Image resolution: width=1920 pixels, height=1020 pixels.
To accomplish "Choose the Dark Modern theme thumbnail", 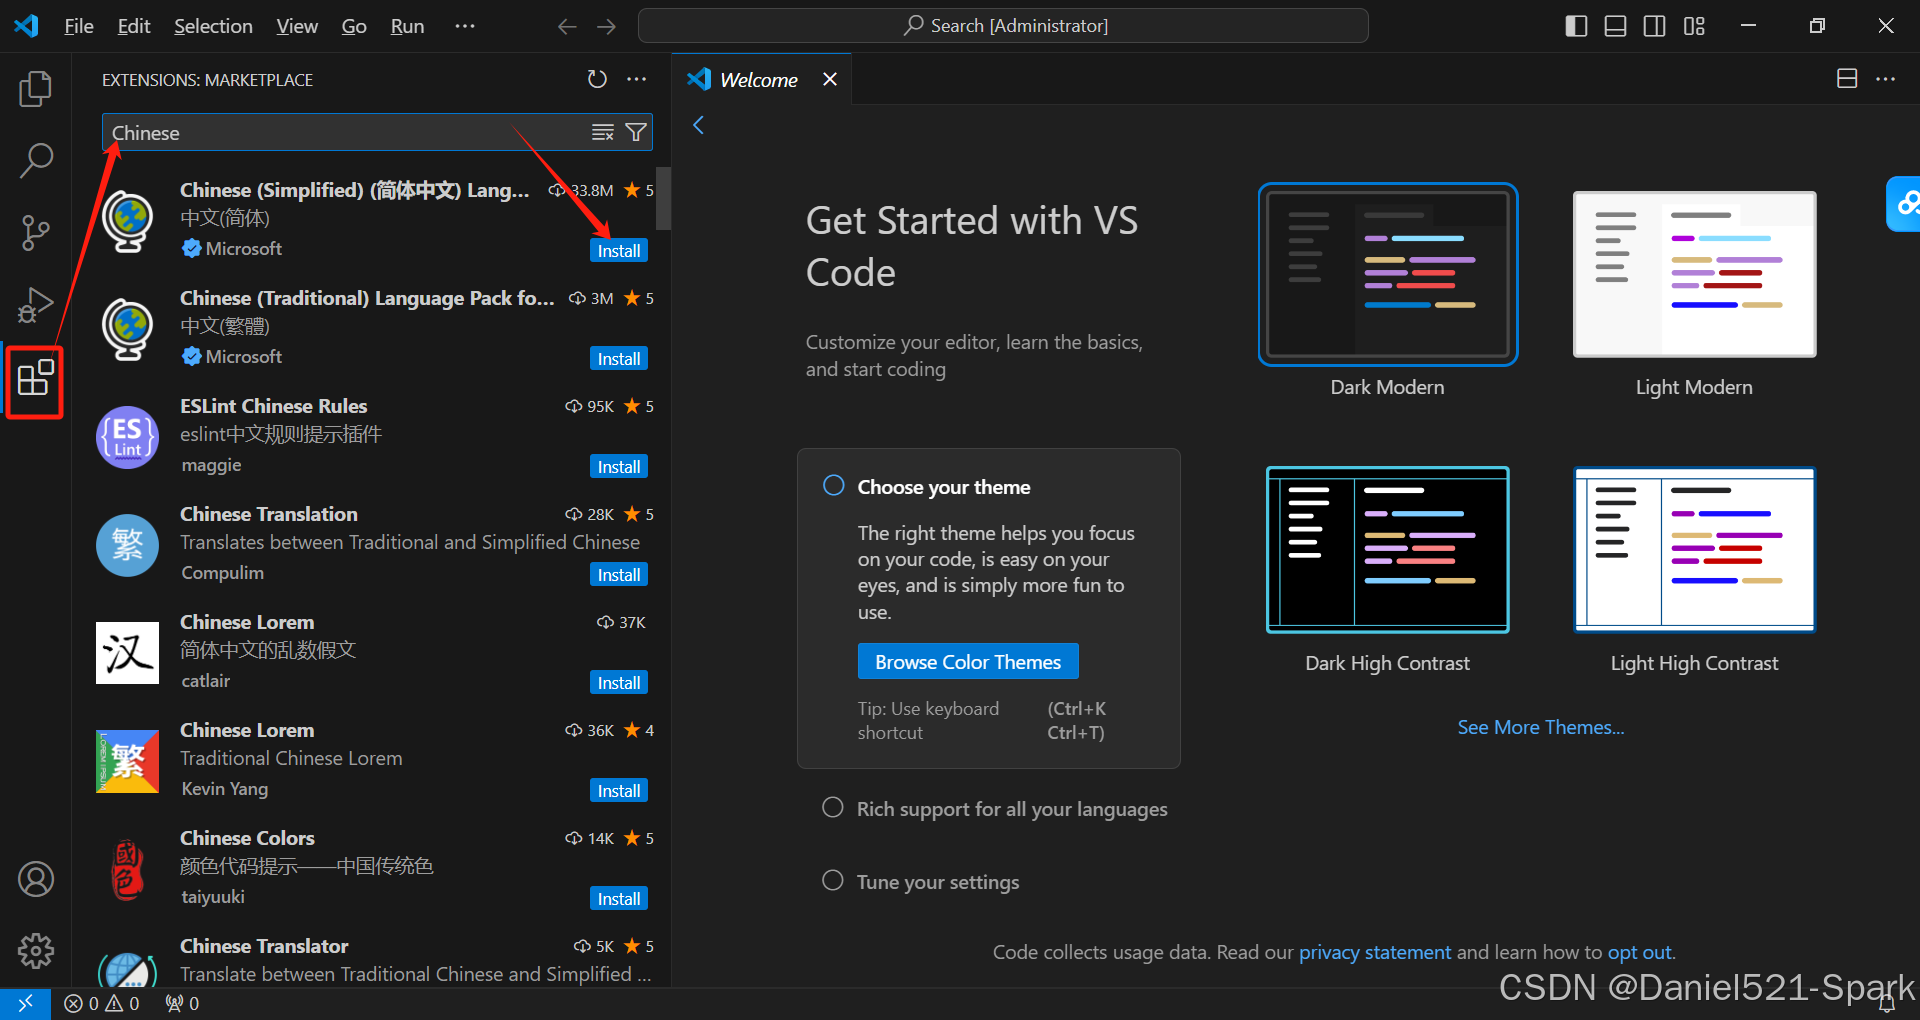I will click(x=1387, y=274).
